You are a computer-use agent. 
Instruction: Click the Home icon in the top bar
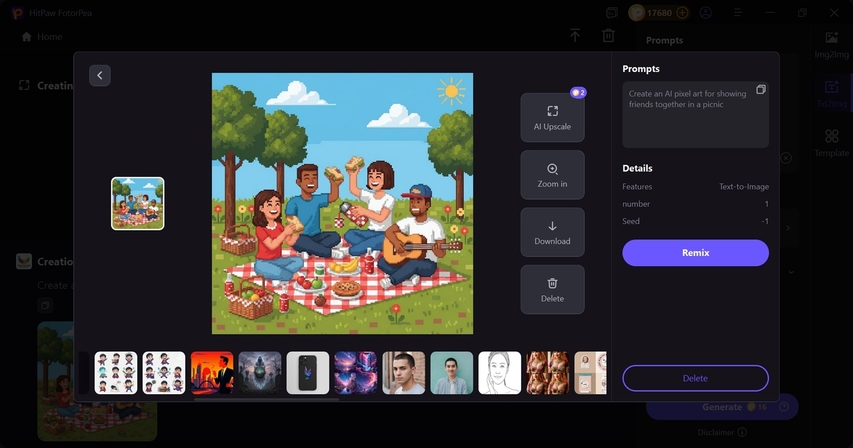26,36
